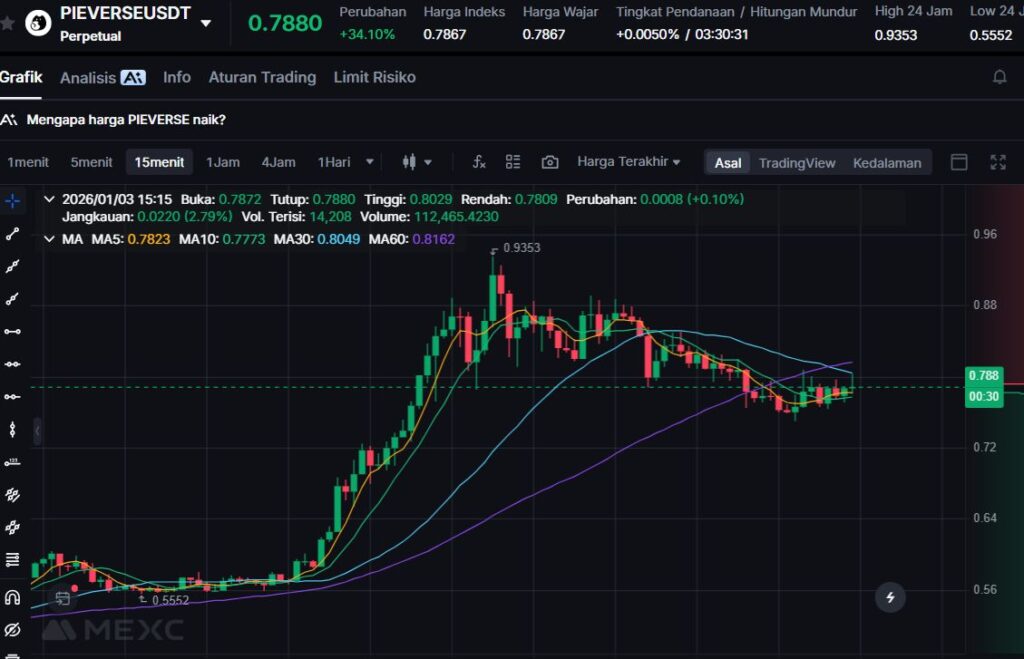Expand chart to fullscreen
This screenshot has height=659, width=1024.
tap(997, 162)
